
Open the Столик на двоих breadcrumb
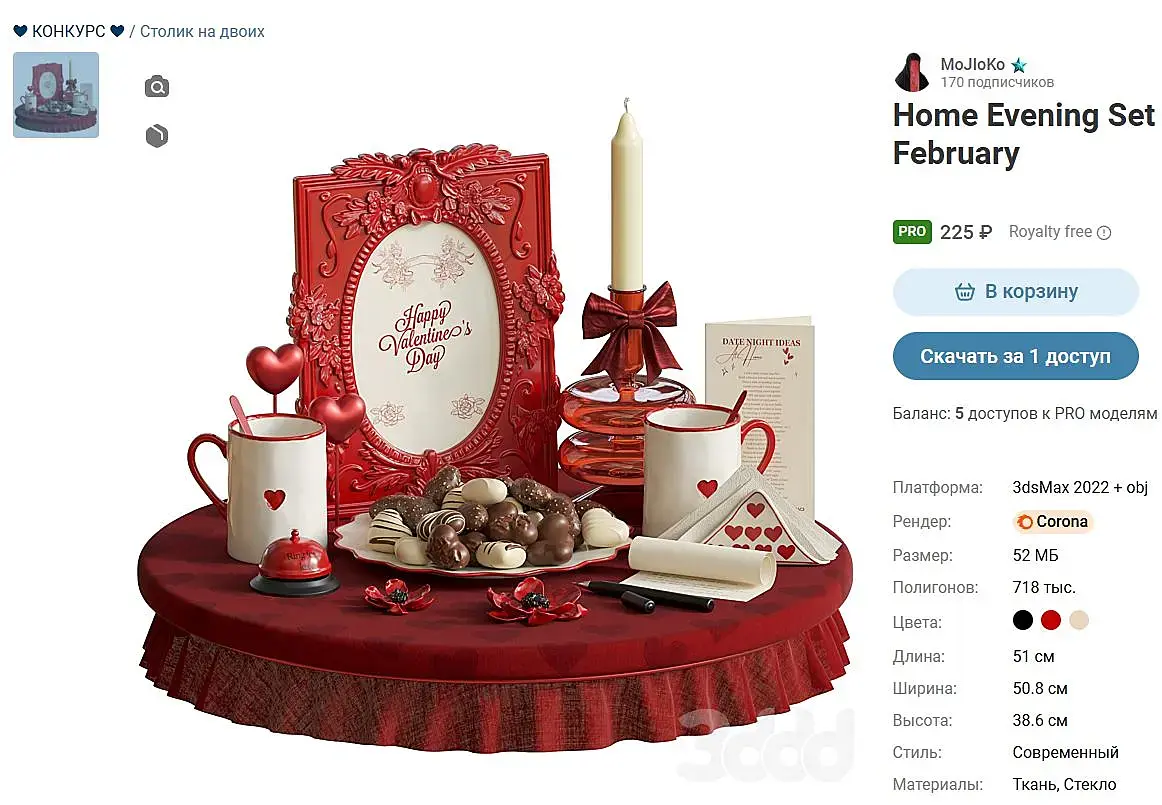[202, 31]
